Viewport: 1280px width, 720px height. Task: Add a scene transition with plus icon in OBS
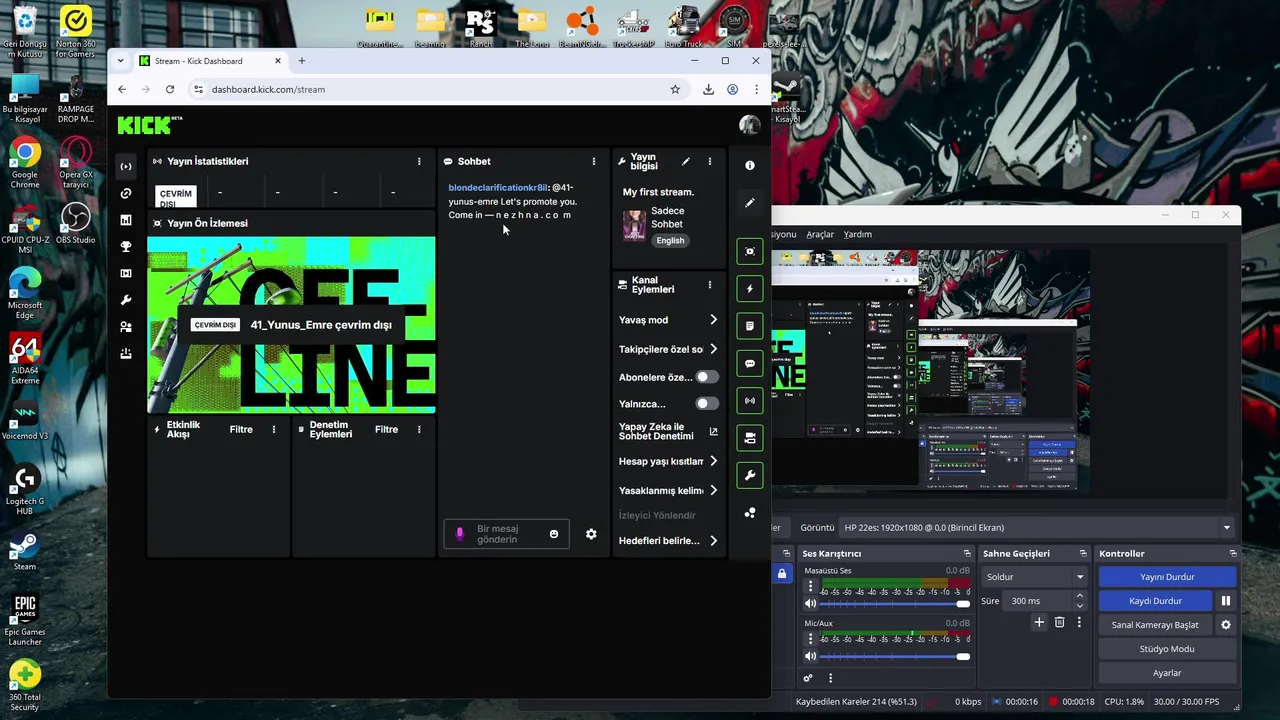[x=1039, y=622]
